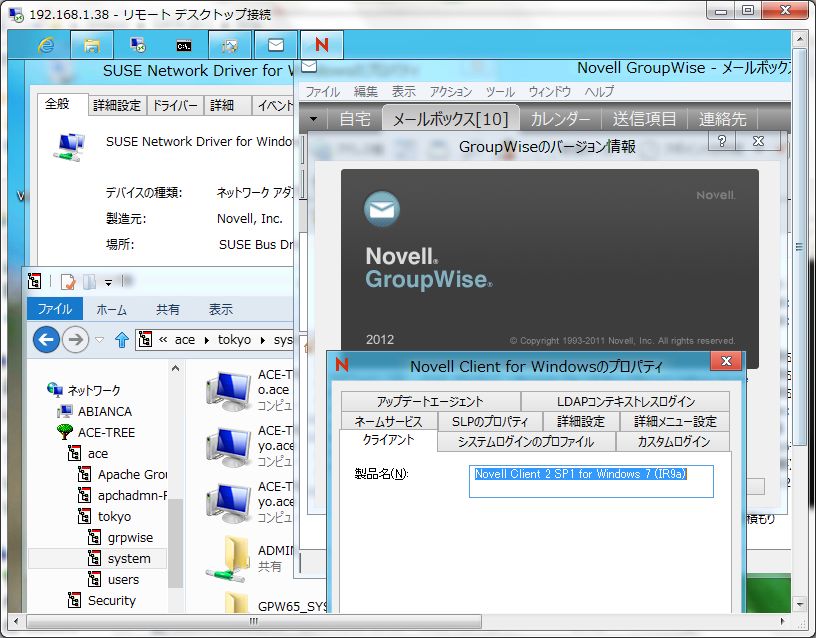The height and width of the screenshot is (638, 816).
Task: Open the Command Prompt taskbar icon
Action: [x=184, y=46]
